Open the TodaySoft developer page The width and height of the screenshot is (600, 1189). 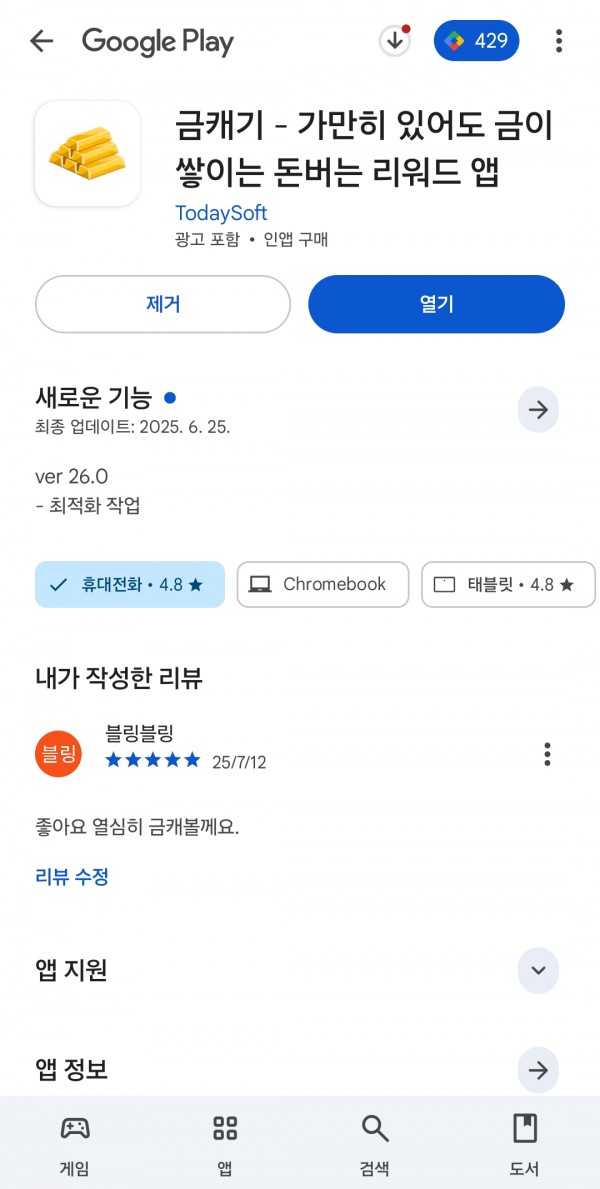tap(221, 212)
